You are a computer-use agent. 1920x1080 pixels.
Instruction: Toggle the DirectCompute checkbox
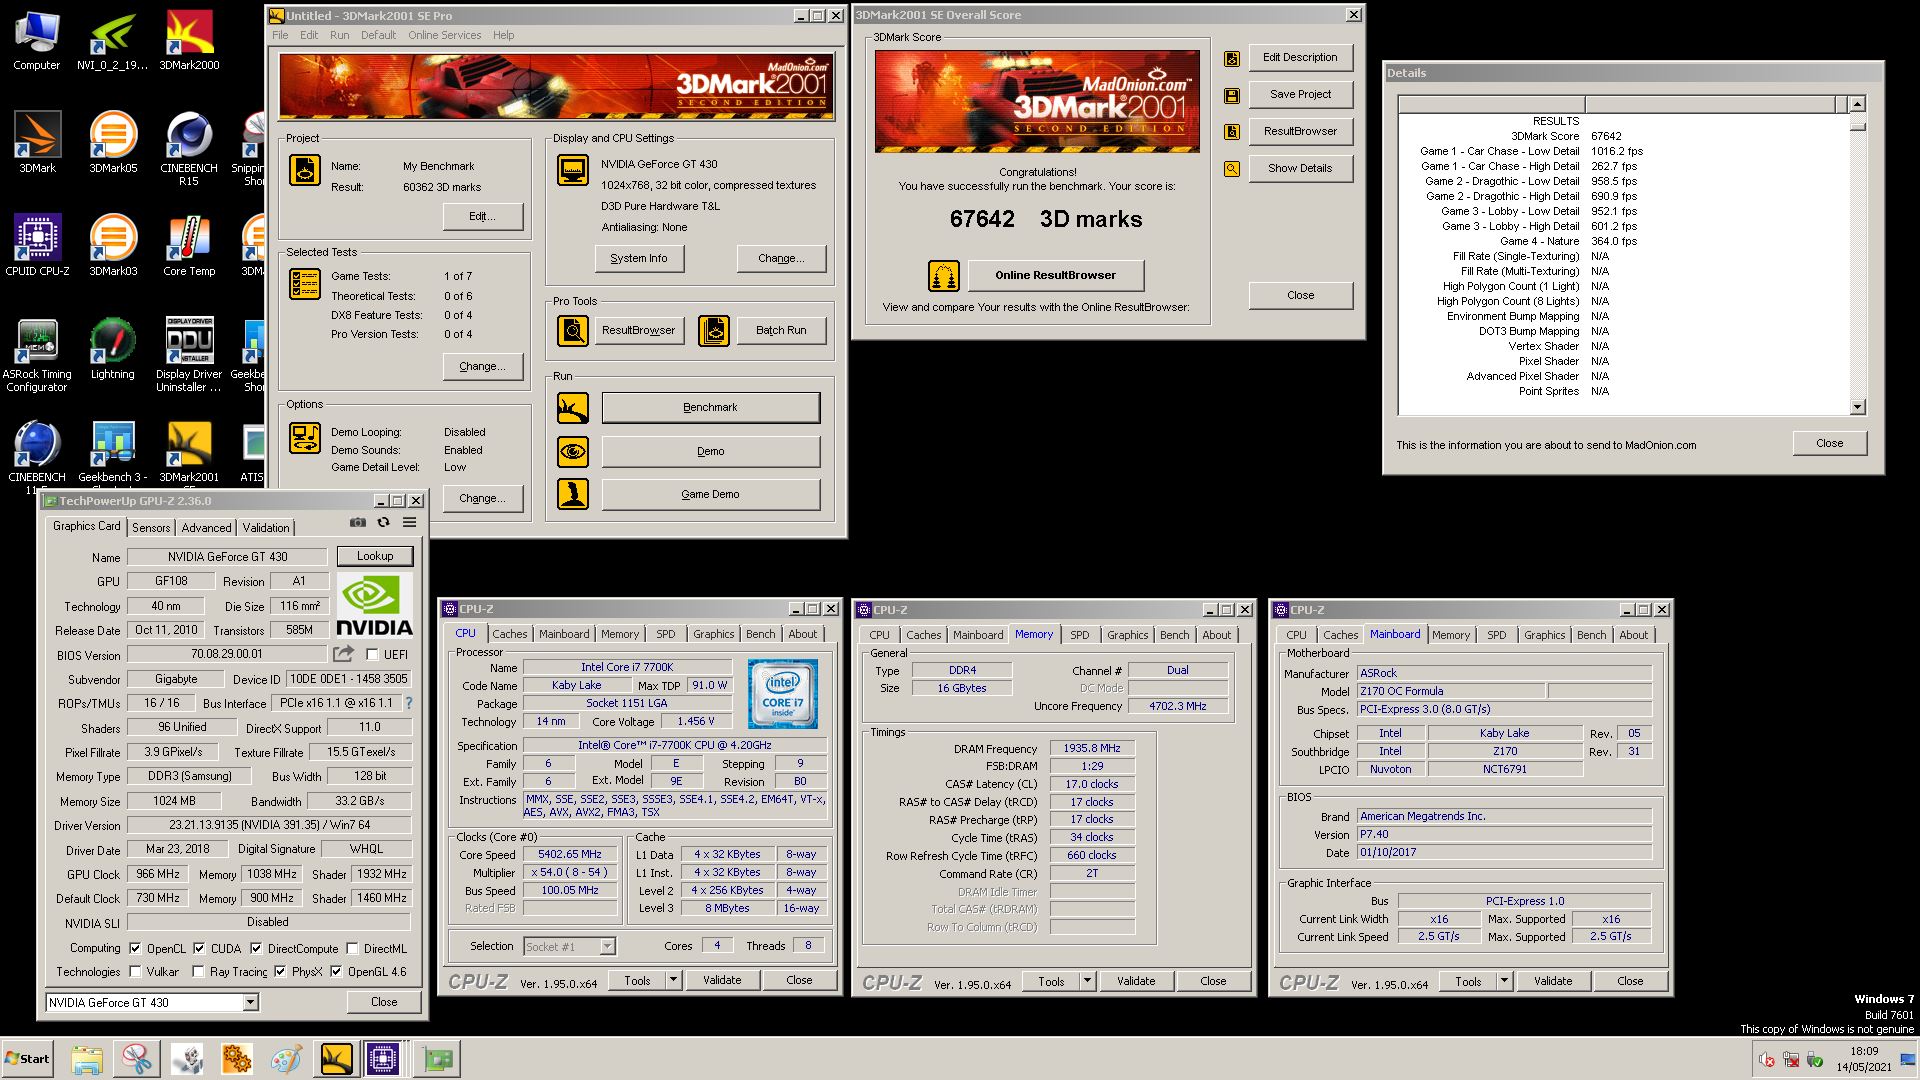256,948
